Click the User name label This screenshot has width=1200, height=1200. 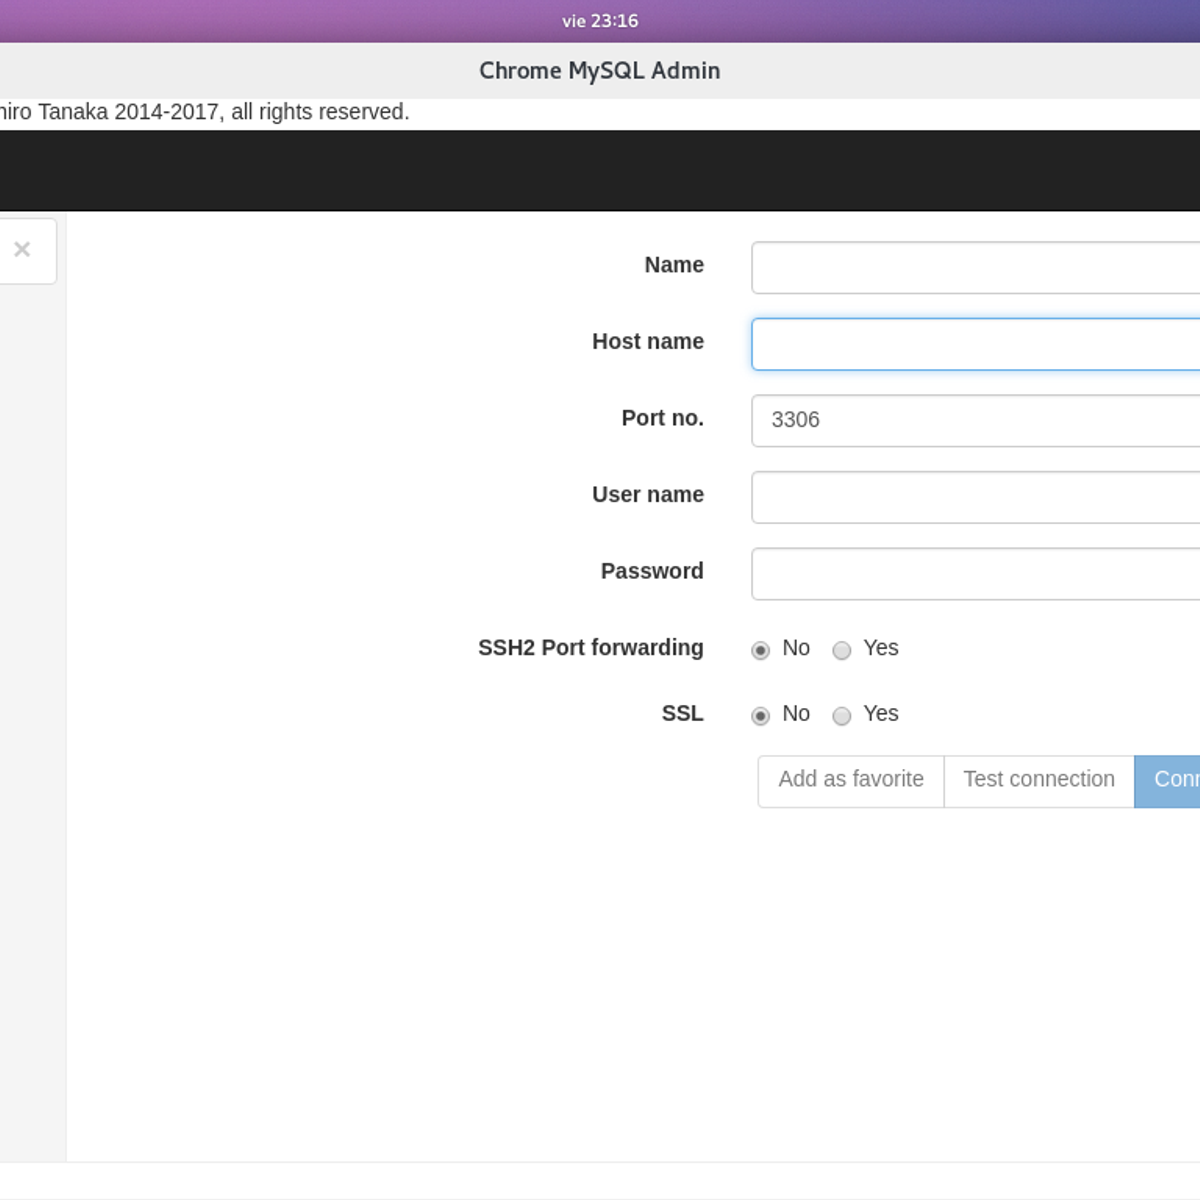click(x=647, y=495)
